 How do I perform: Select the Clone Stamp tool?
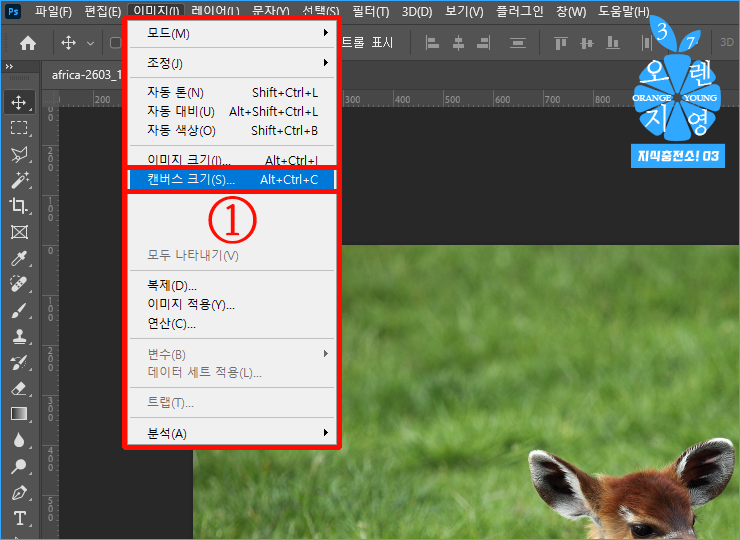click(x=19, y=337)
